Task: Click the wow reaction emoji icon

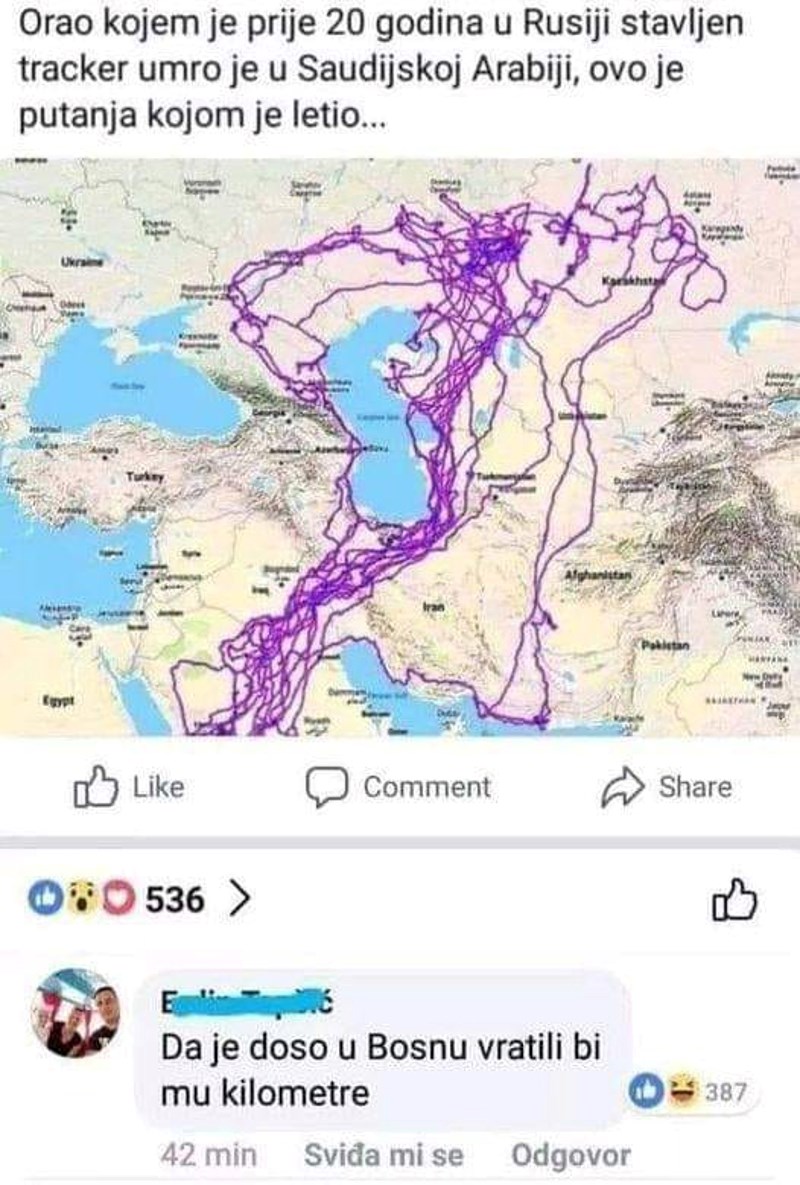Action: pos(81,898)
